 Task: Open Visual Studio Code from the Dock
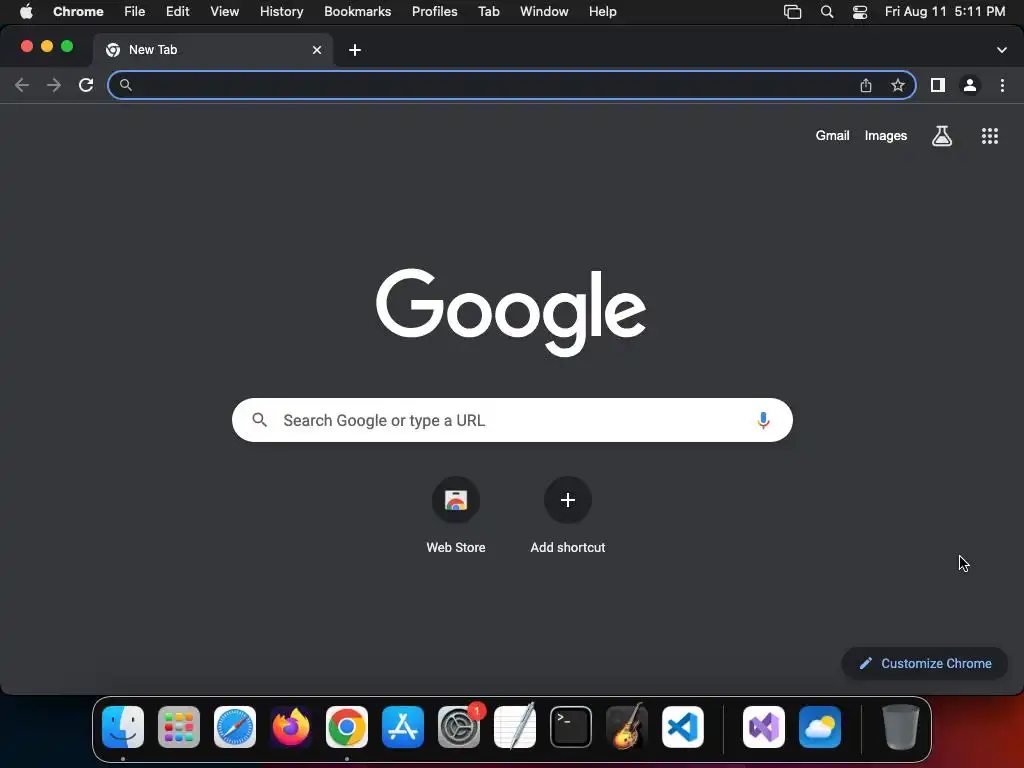click(x=683, y=727)
